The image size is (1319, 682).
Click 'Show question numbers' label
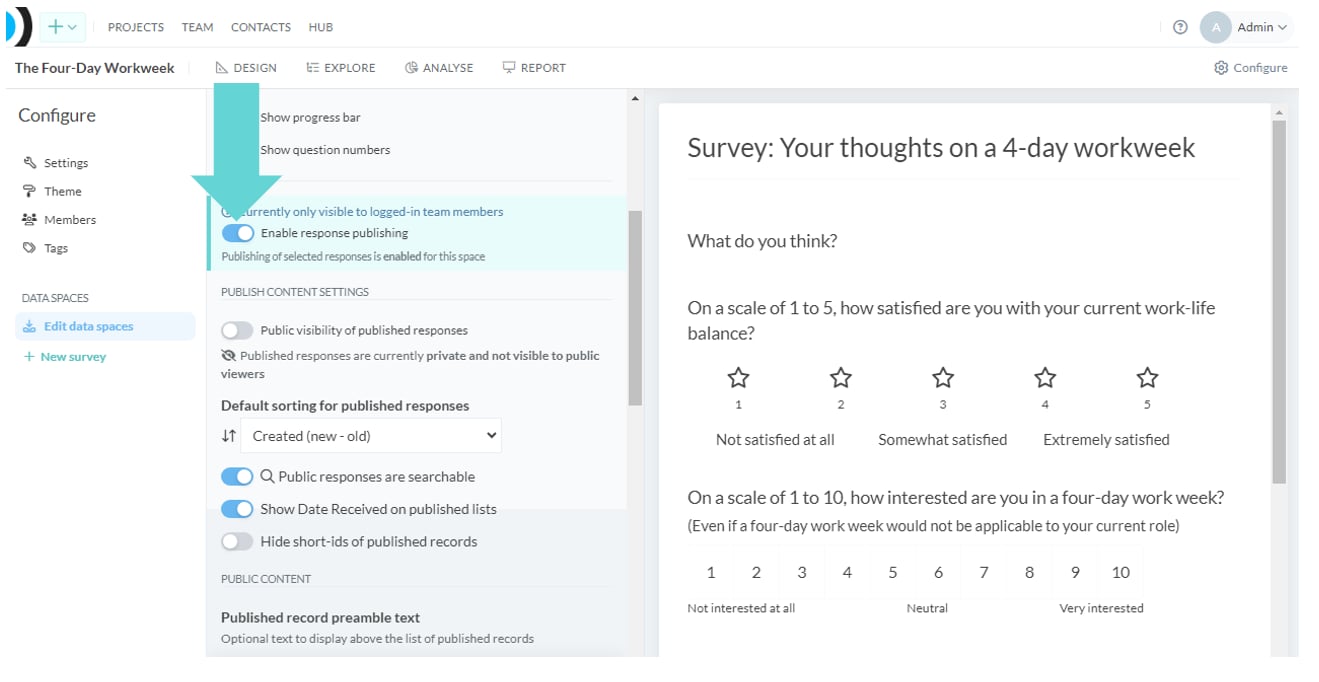[325, 150]
